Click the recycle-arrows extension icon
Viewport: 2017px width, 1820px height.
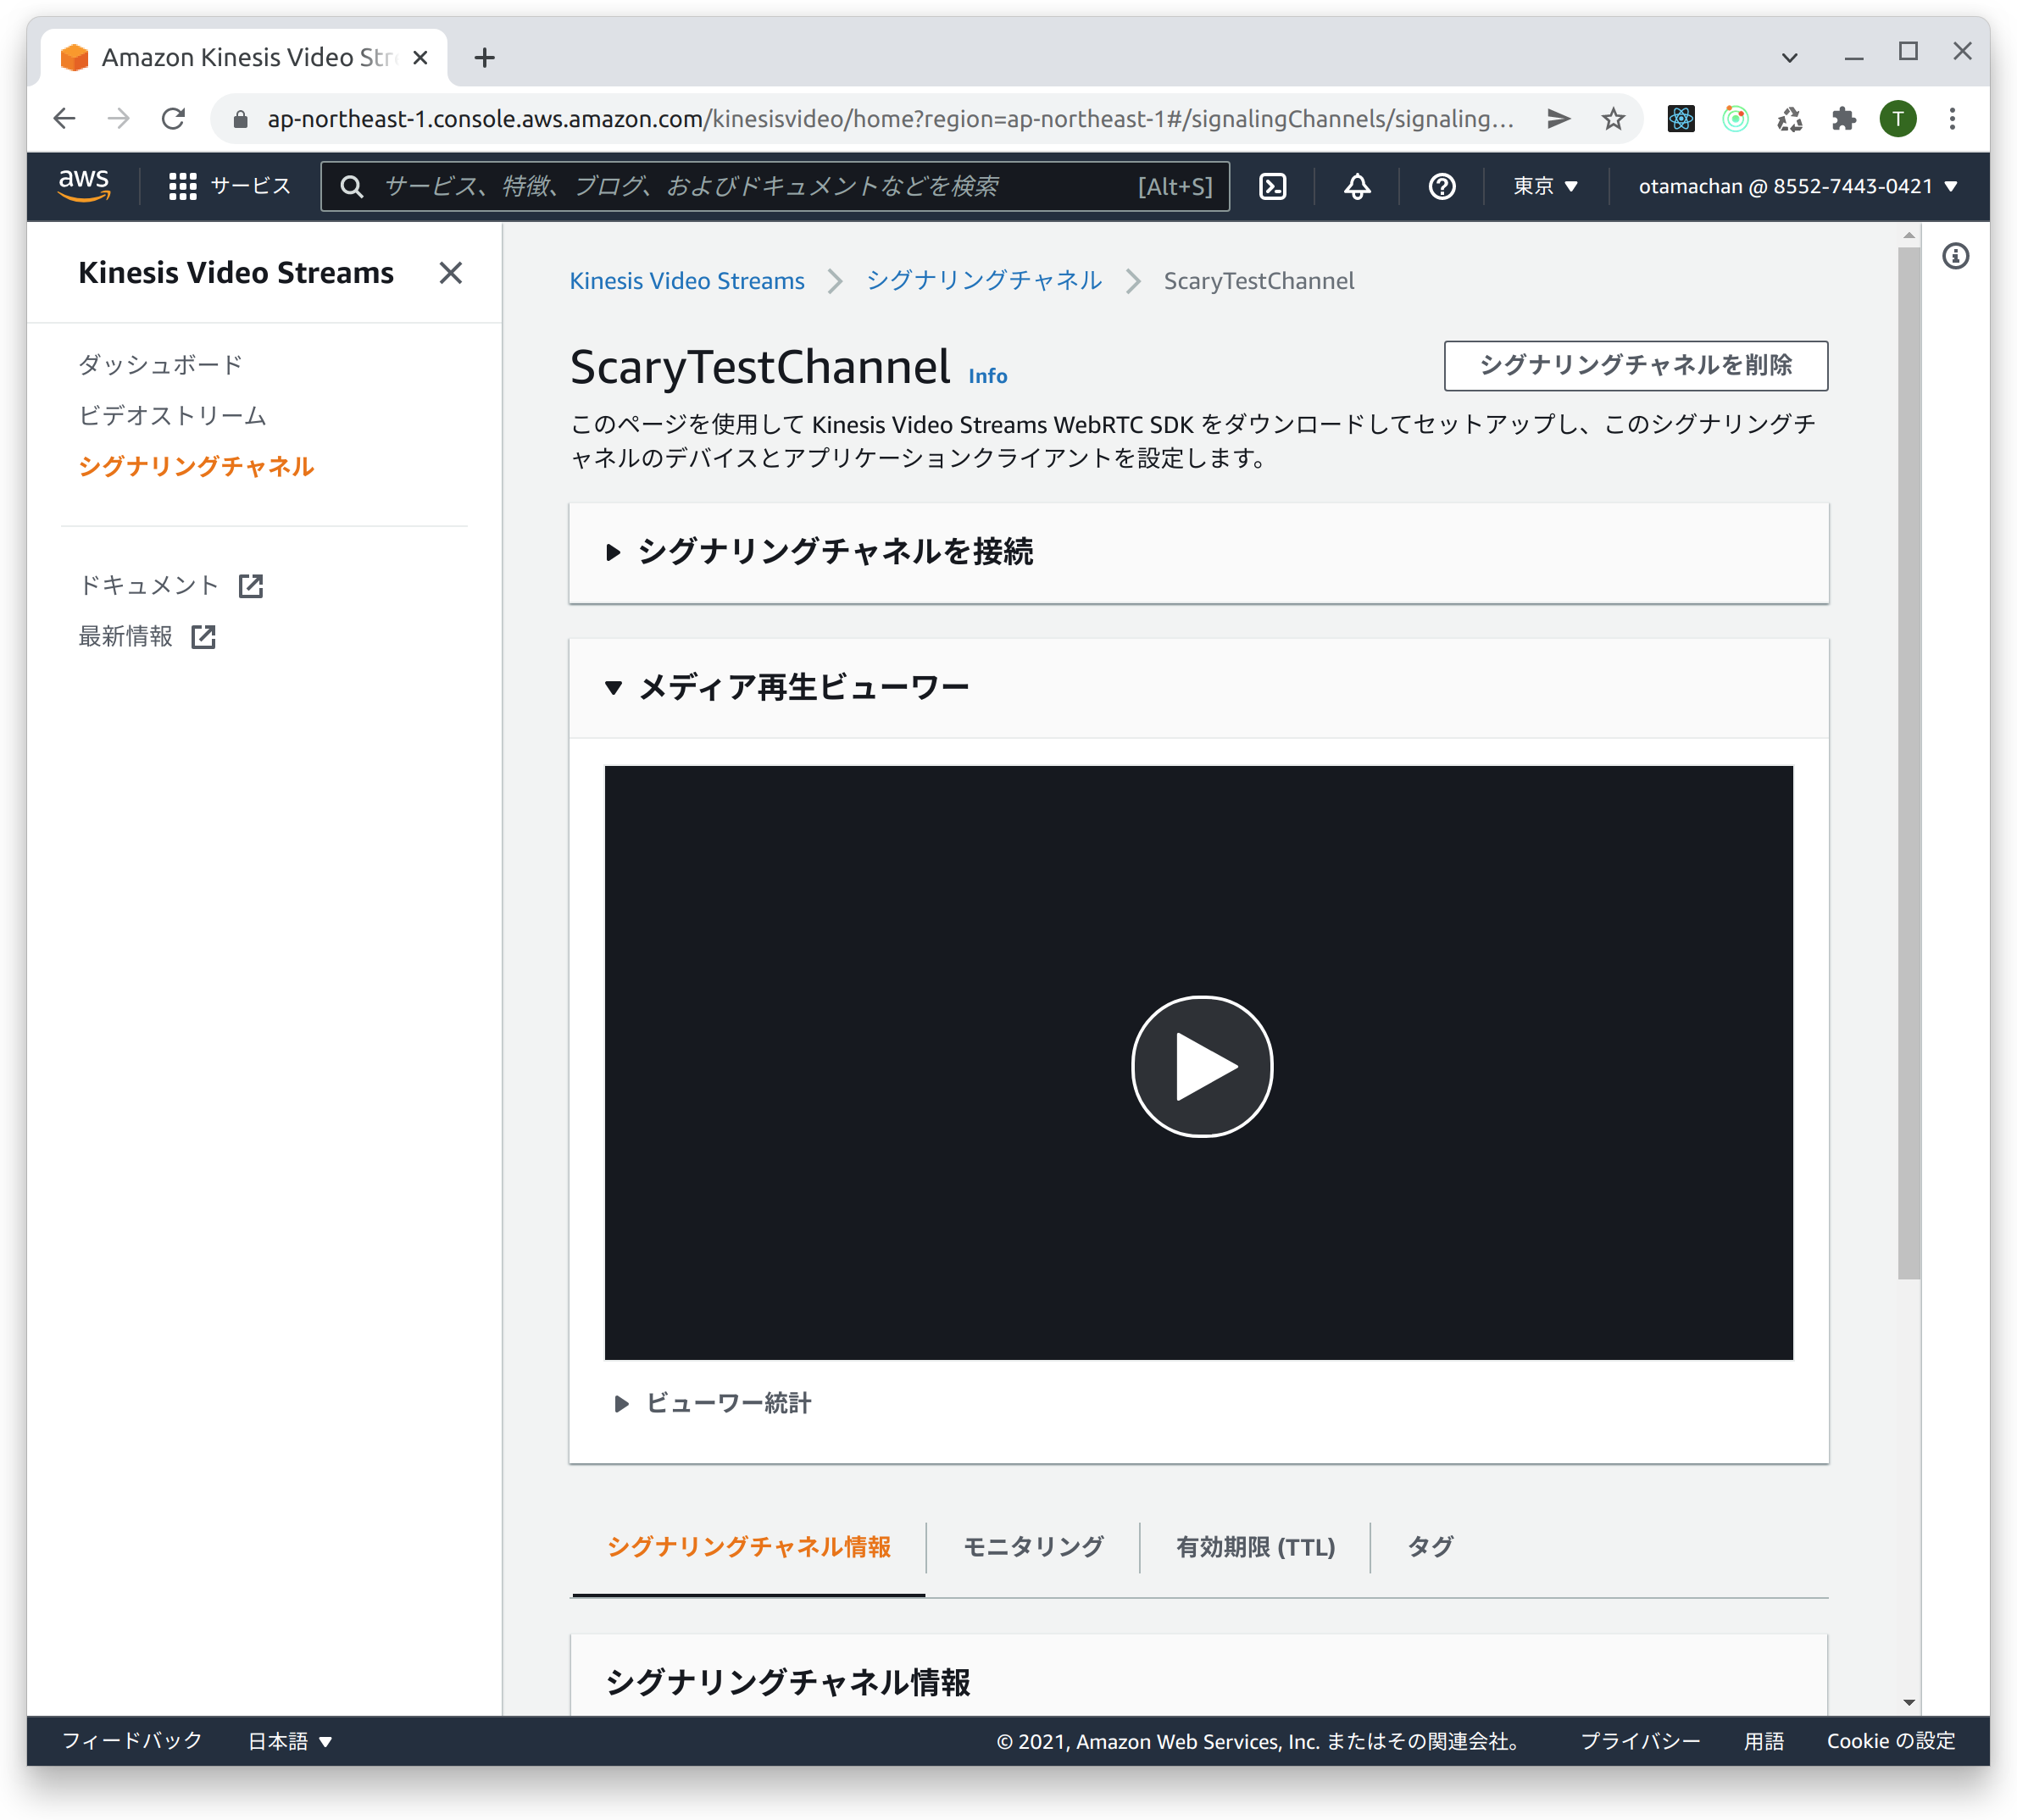click(1789, 119)
